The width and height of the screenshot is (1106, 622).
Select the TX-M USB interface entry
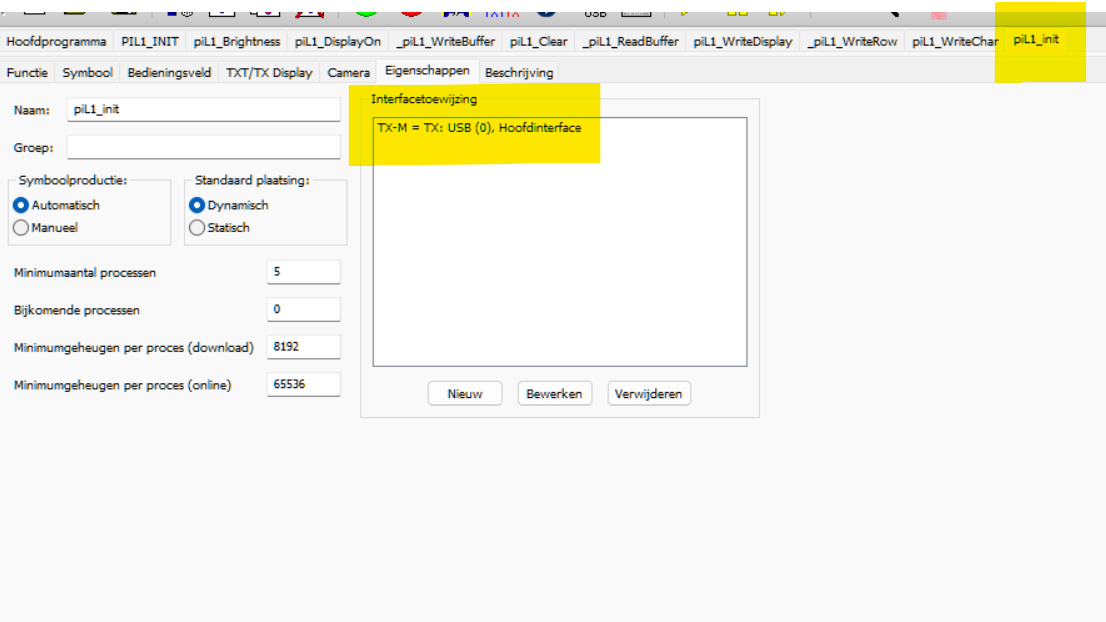(x=479, y=128)
